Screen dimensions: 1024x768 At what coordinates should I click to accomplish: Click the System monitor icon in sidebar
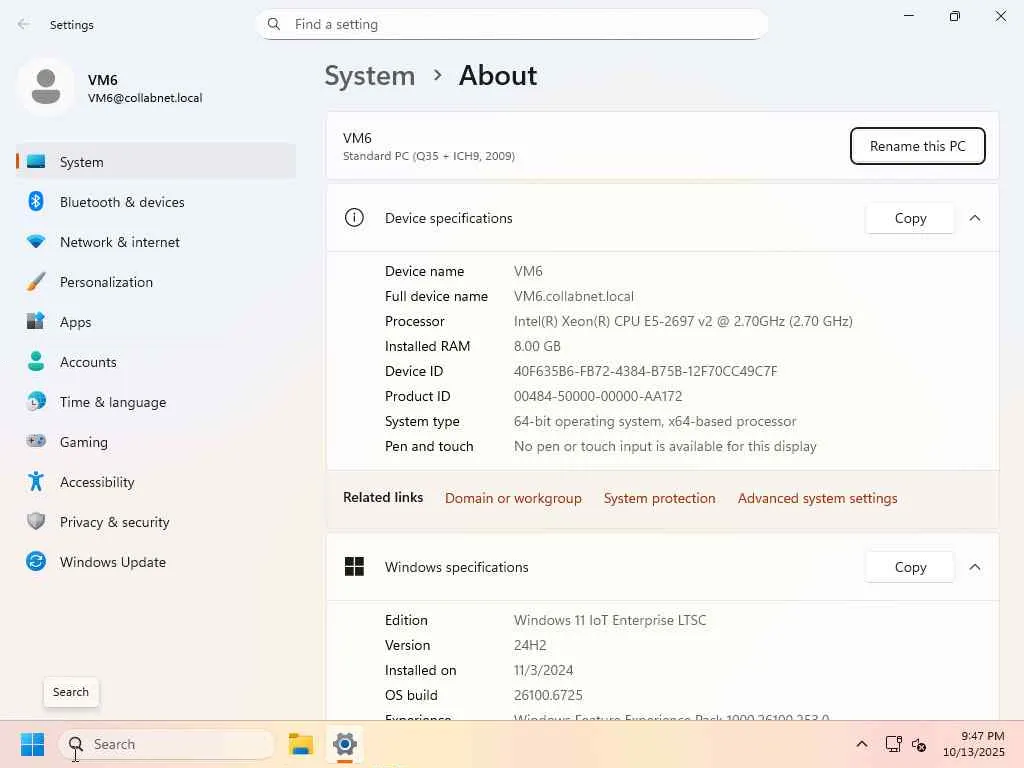click(x=36, y=161)
